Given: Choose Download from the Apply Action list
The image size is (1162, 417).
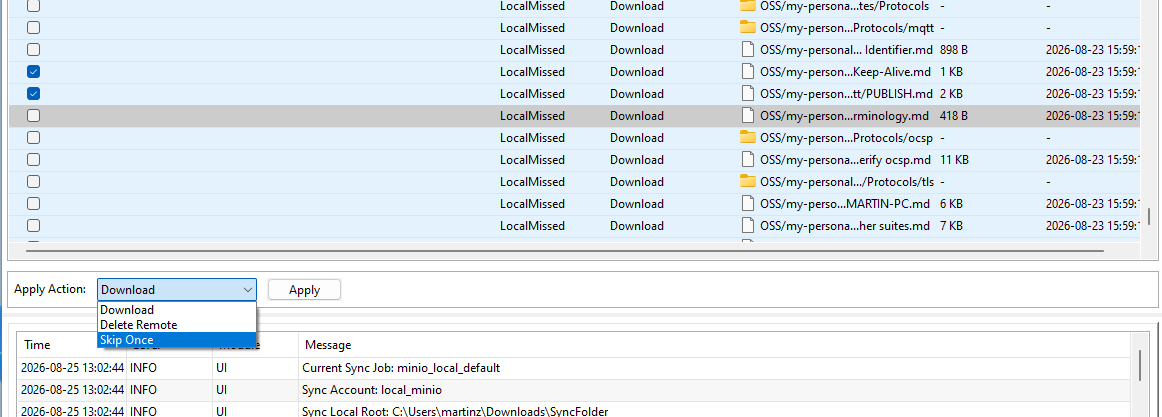Looking at the screenshot, I should pos(177,310).
